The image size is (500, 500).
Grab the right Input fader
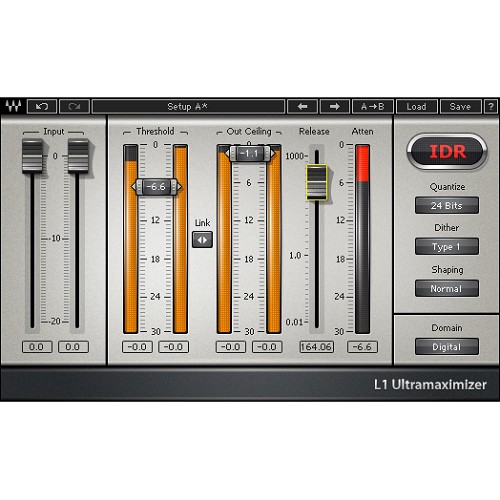pos(78,156)
